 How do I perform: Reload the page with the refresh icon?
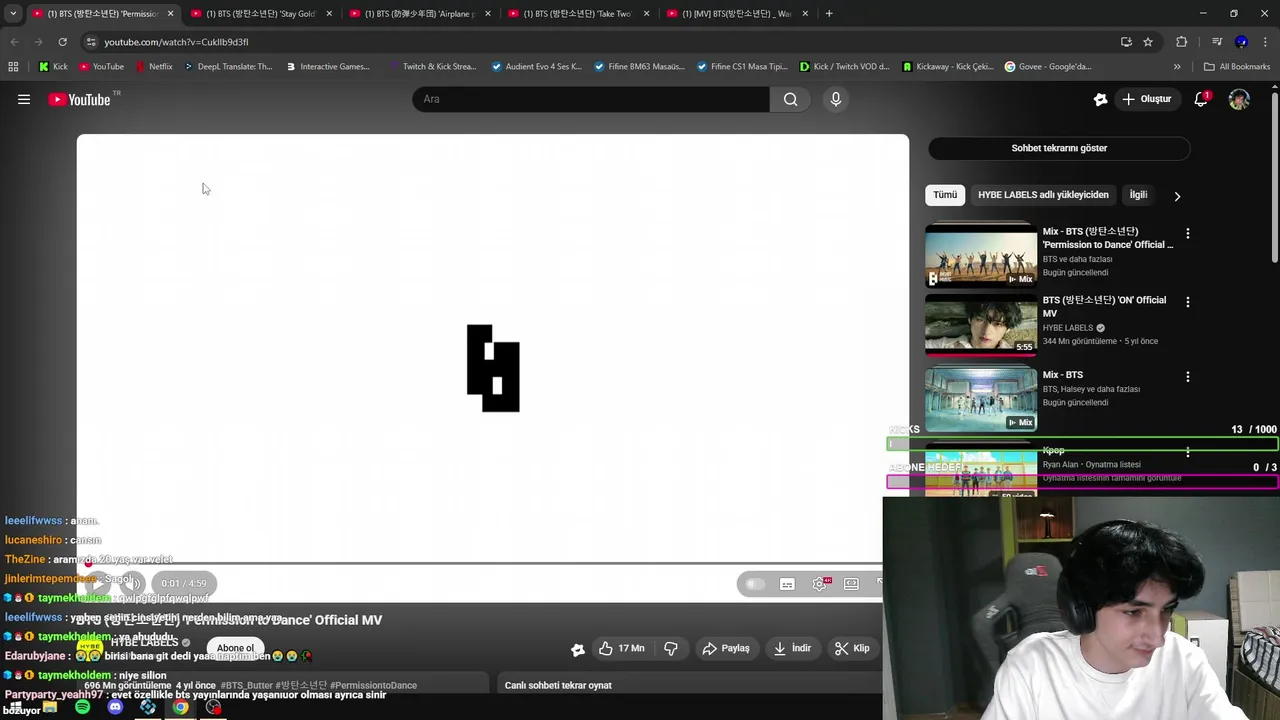coord(62,42)
